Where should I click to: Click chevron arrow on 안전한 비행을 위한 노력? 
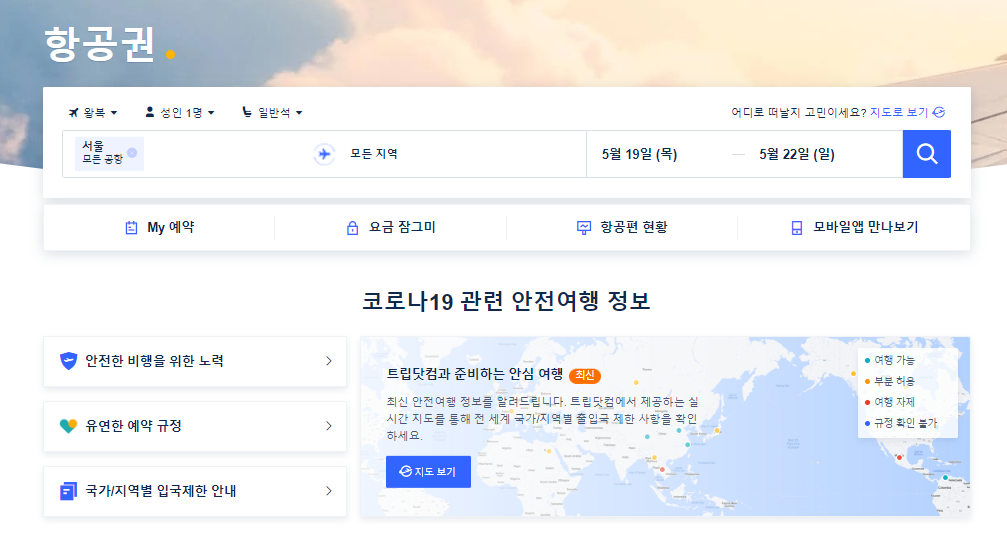click(x=329, y=361)
